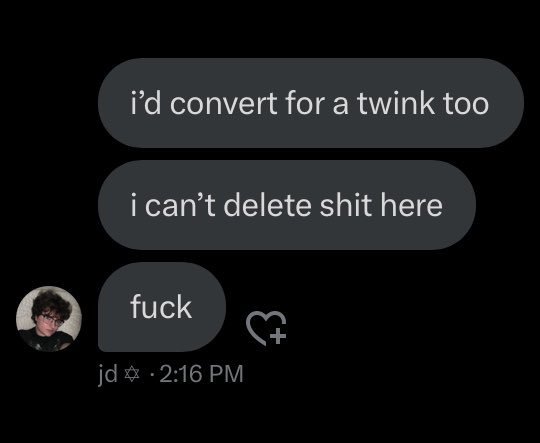Open the profile of sender "jd"

pos(107,374)
